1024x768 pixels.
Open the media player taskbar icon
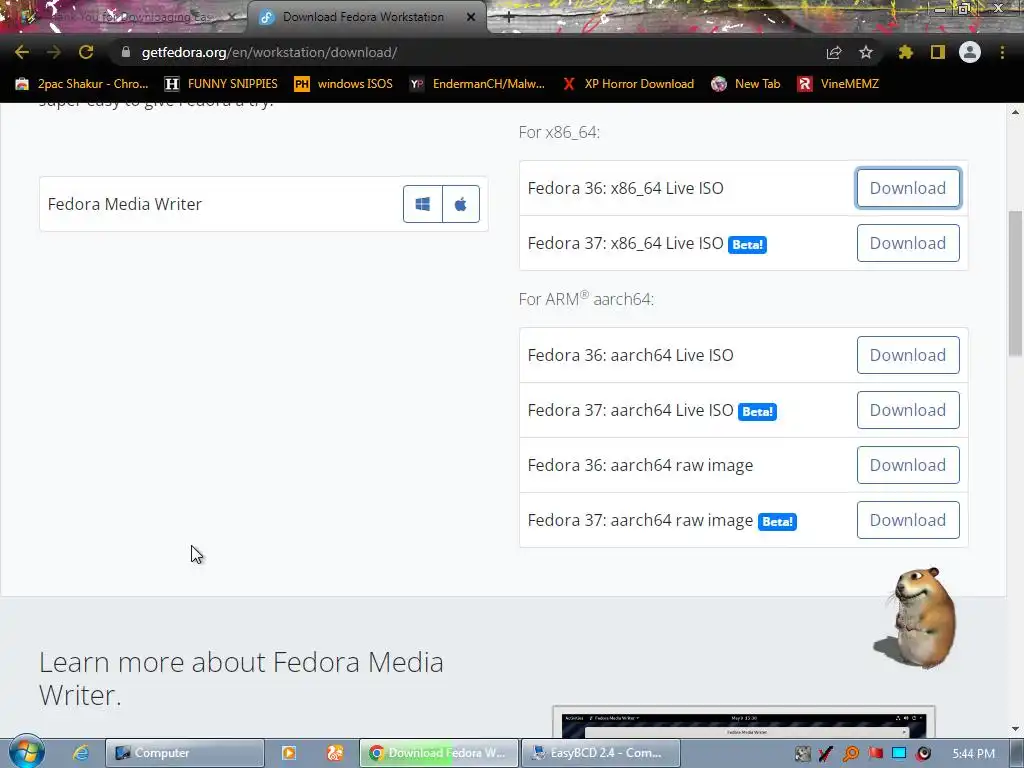[289, 753]
